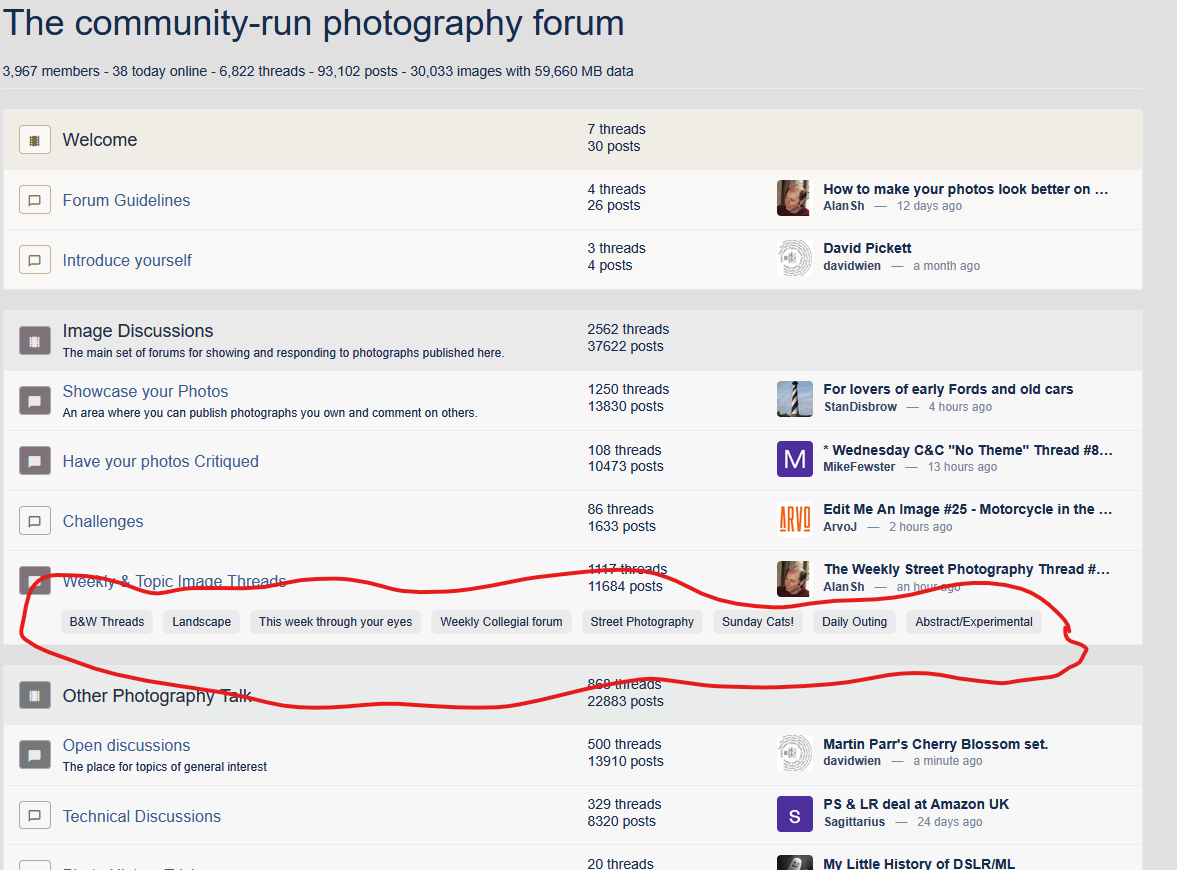Viewport: 1177px width, 870px height.
Task: Select the Abstract/Experimental subforum tag
Action: click(973, 622)
